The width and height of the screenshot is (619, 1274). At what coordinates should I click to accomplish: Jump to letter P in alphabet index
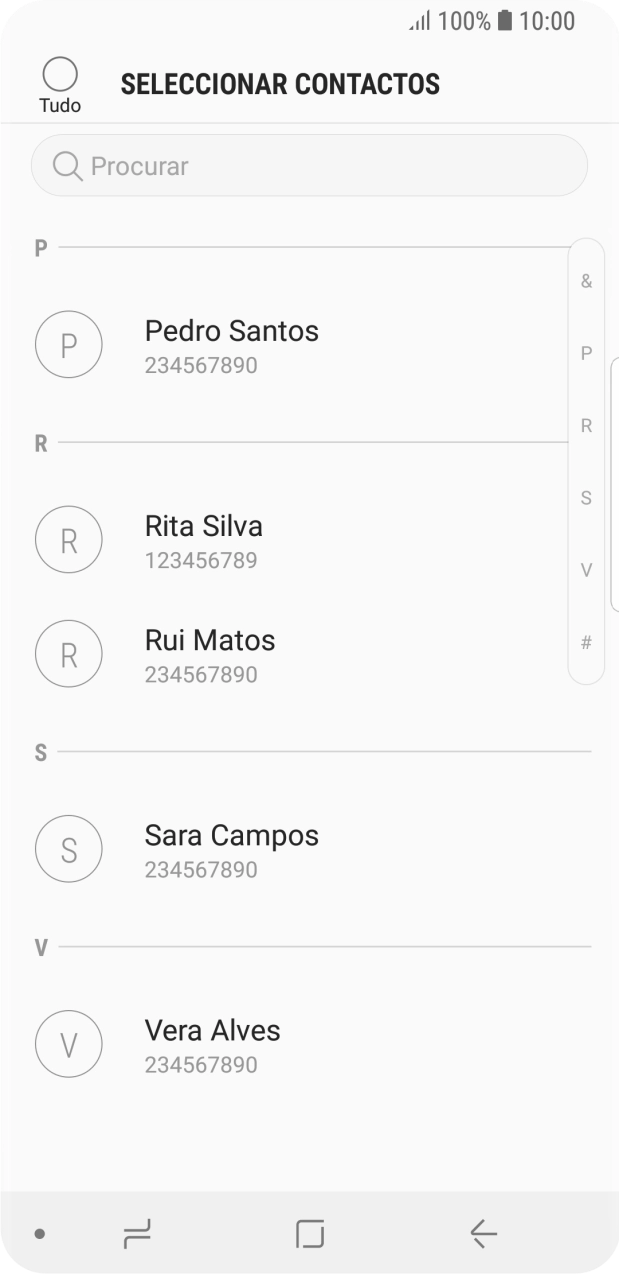point(585,352)
